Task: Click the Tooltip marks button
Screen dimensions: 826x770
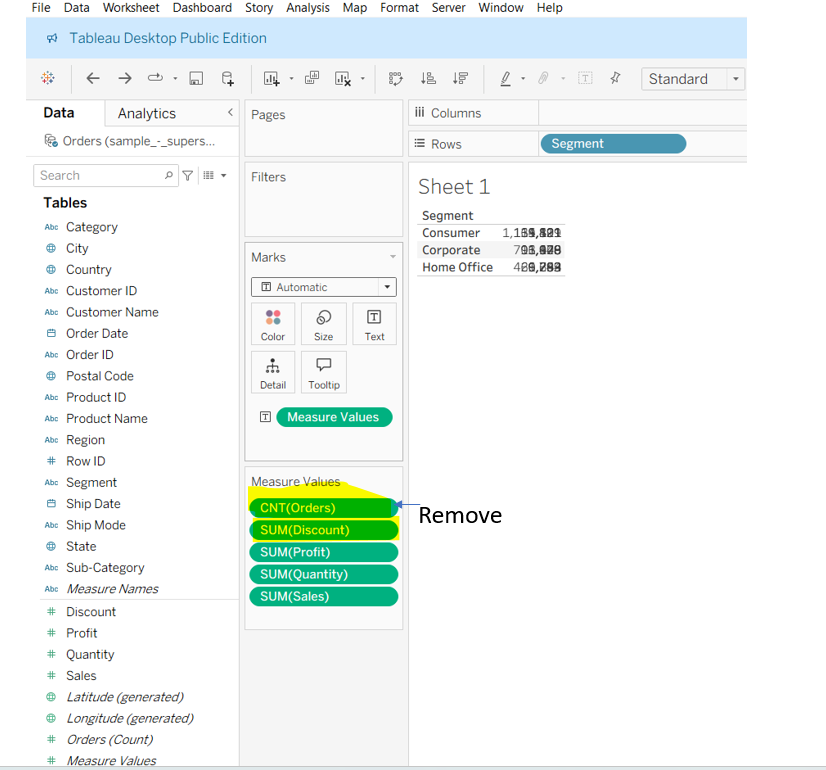Action: pos(323,372)
